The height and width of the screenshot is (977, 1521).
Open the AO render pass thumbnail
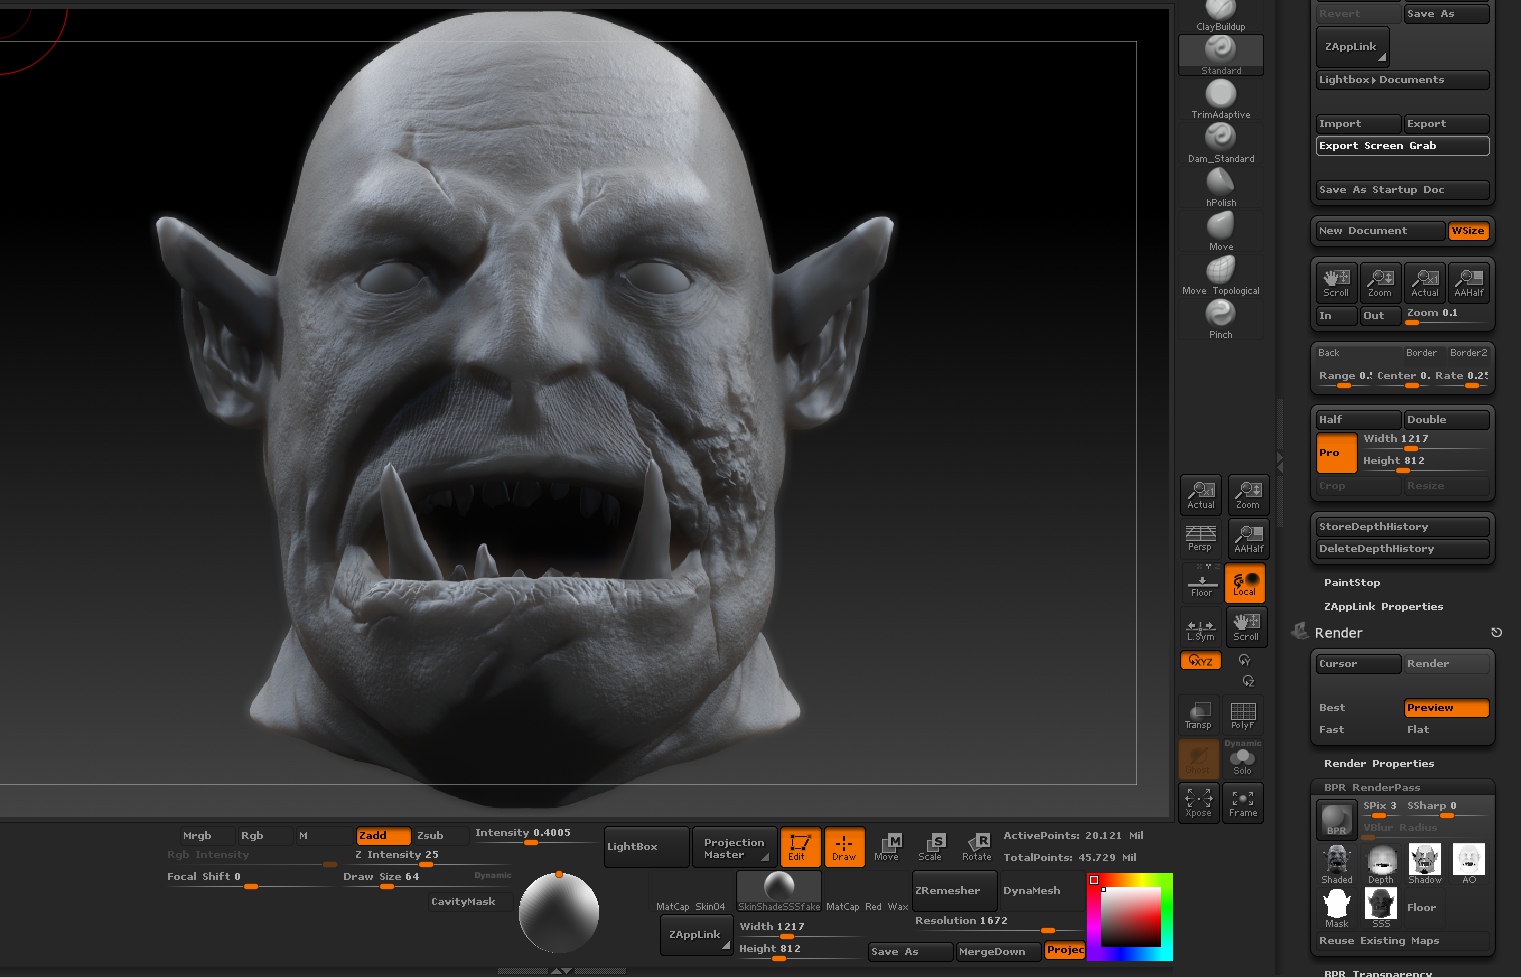pyautogui.click(x=1469, y=864)
